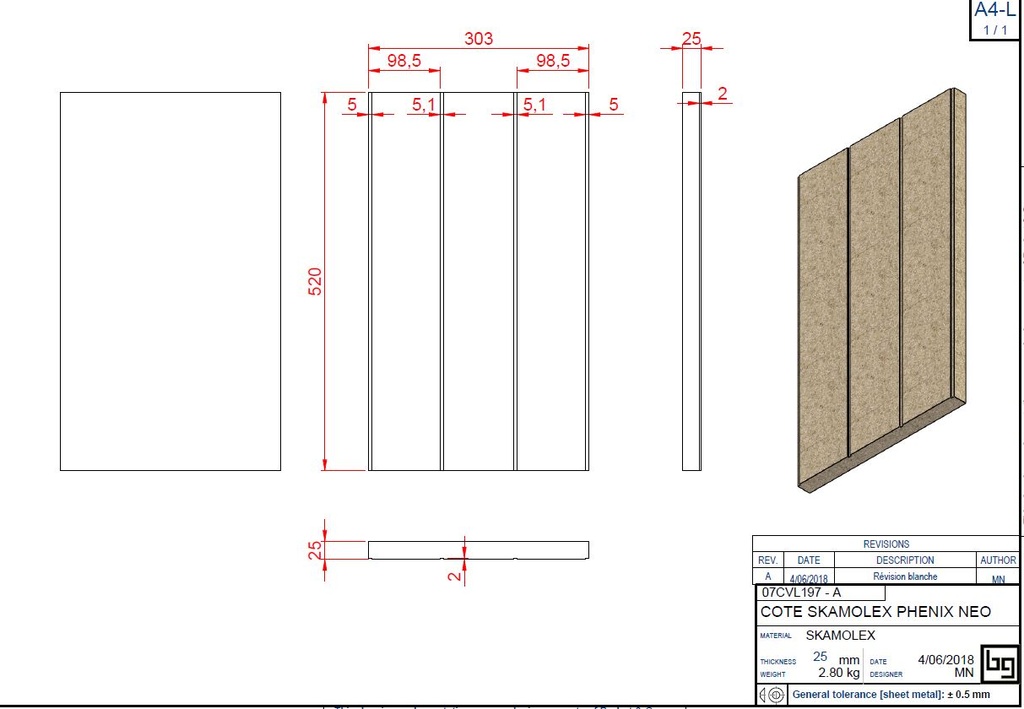
Task: Click the REVISIONS table header
Action: [885, 544]
